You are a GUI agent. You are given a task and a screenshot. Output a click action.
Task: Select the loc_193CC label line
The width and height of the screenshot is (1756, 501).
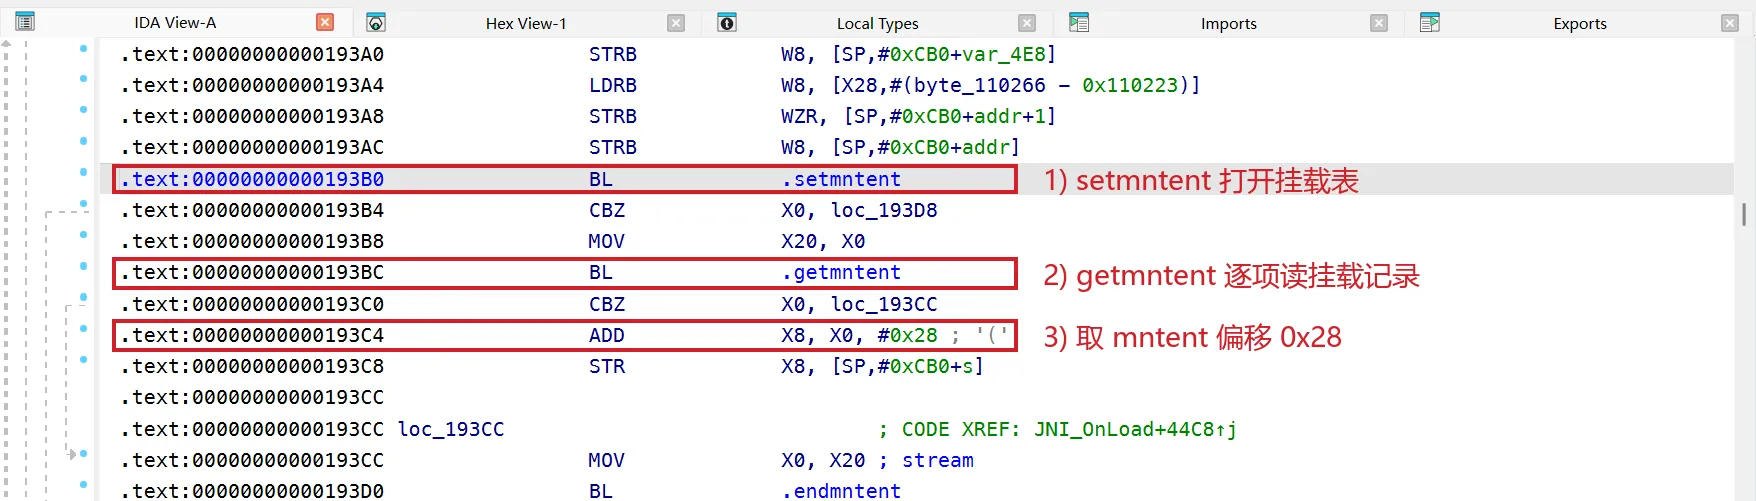[x=451, y=429]
